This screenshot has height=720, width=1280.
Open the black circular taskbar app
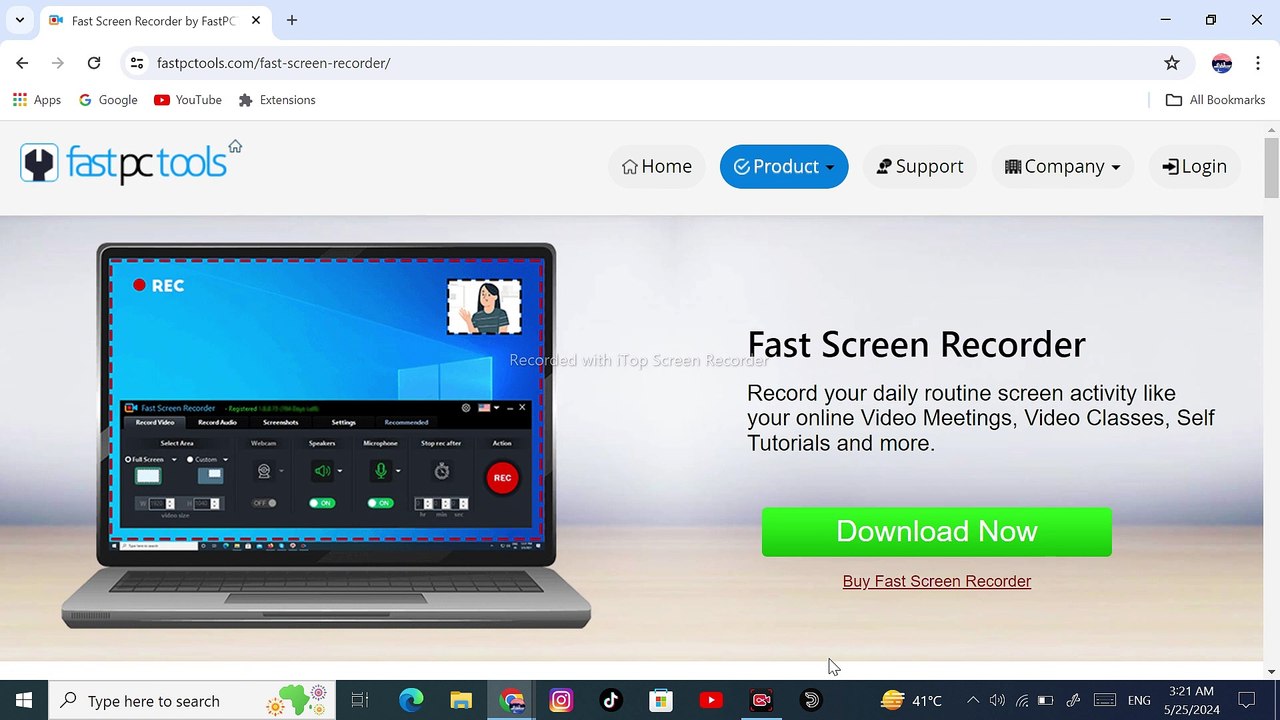point(811,700)
